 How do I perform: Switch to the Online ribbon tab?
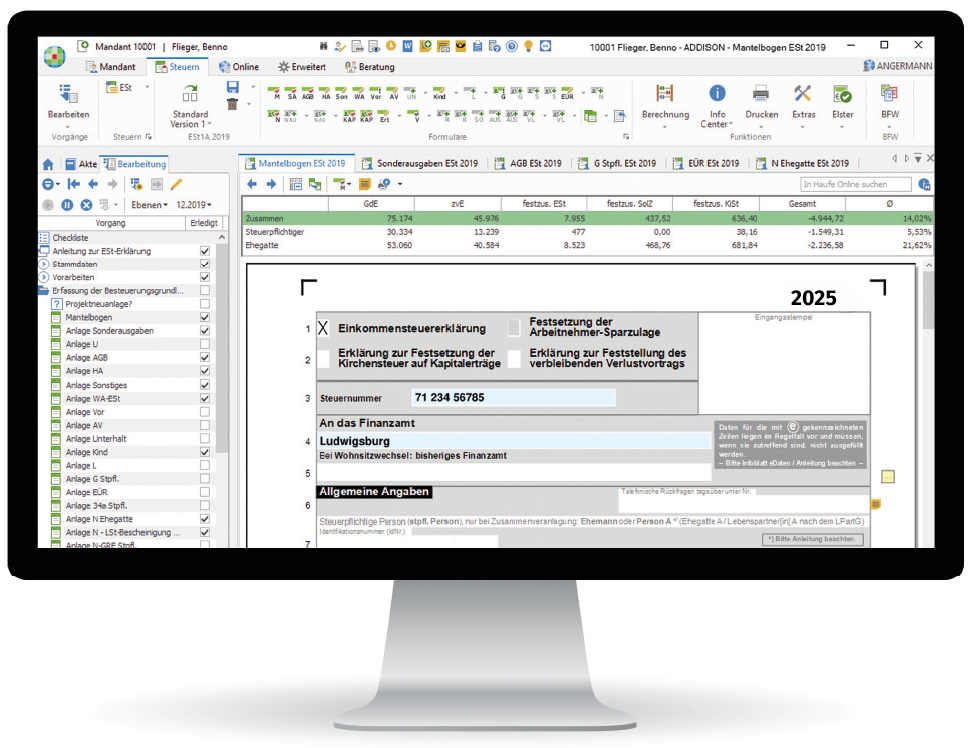click(x=238, y=67)
